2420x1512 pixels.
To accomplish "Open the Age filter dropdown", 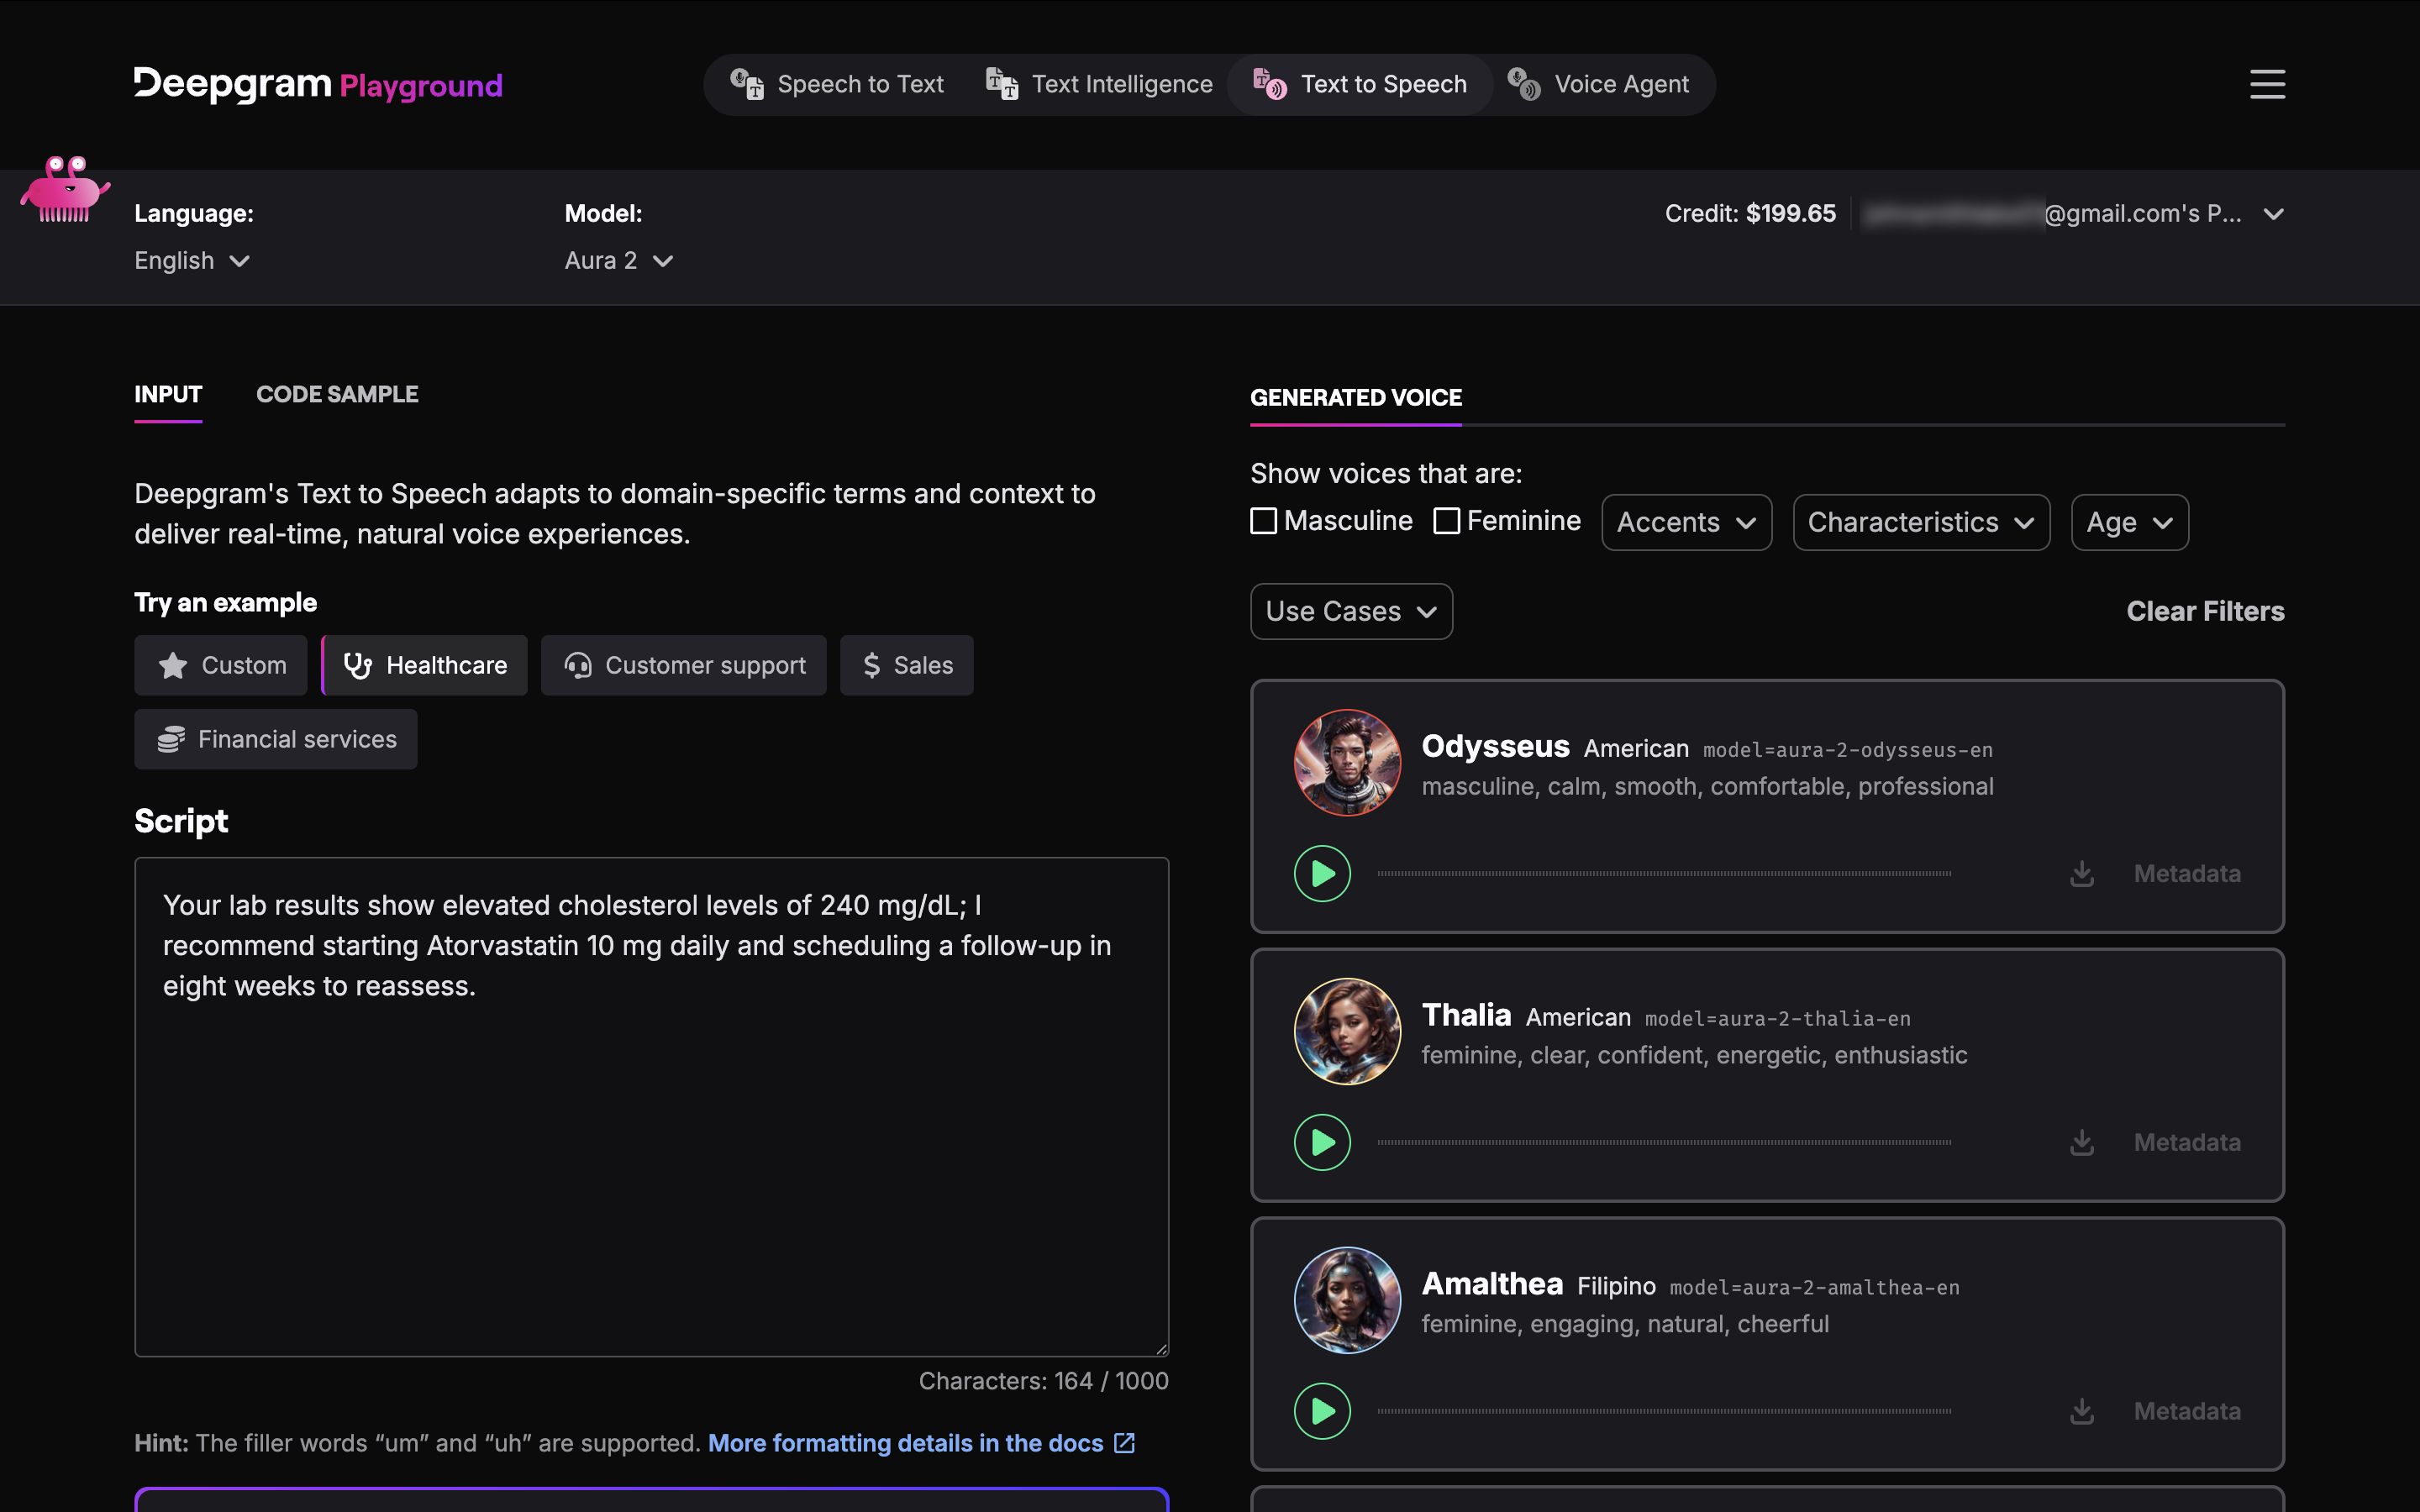I will pyautogui.click(x=2130, y=522).
